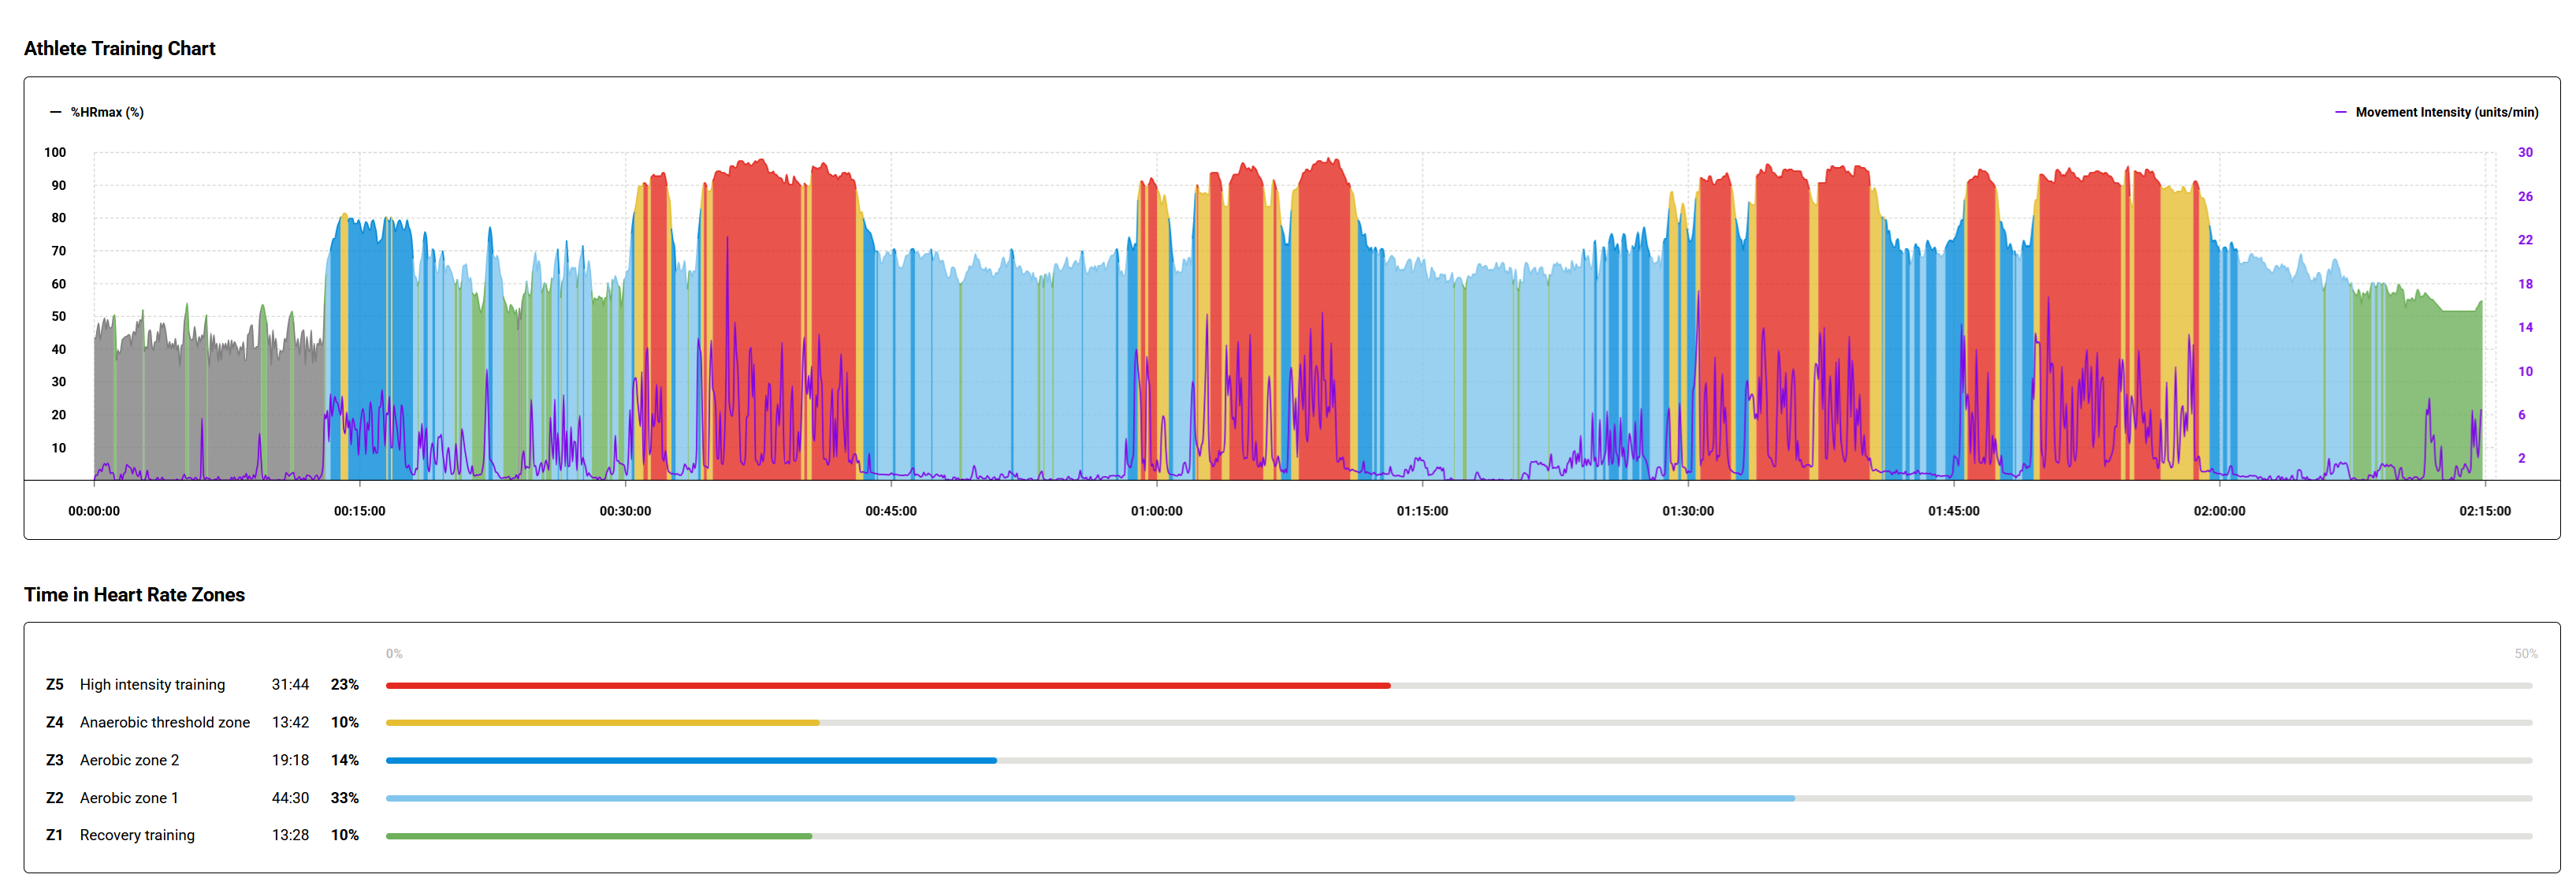Click the 01:30:00 time axis label
Screen dimensions: 2576x893
click(x=1687, y=511)
